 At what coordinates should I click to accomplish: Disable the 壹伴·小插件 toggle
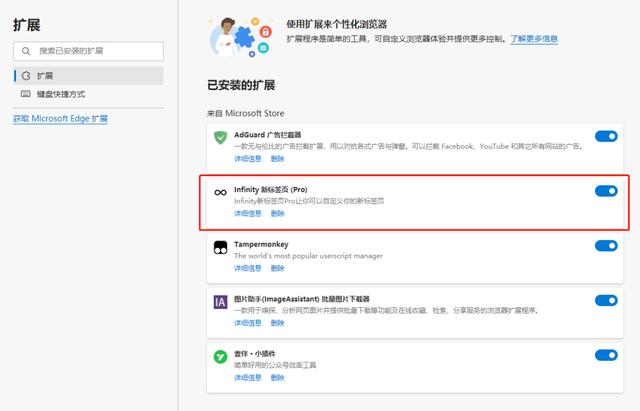[606, 355]
